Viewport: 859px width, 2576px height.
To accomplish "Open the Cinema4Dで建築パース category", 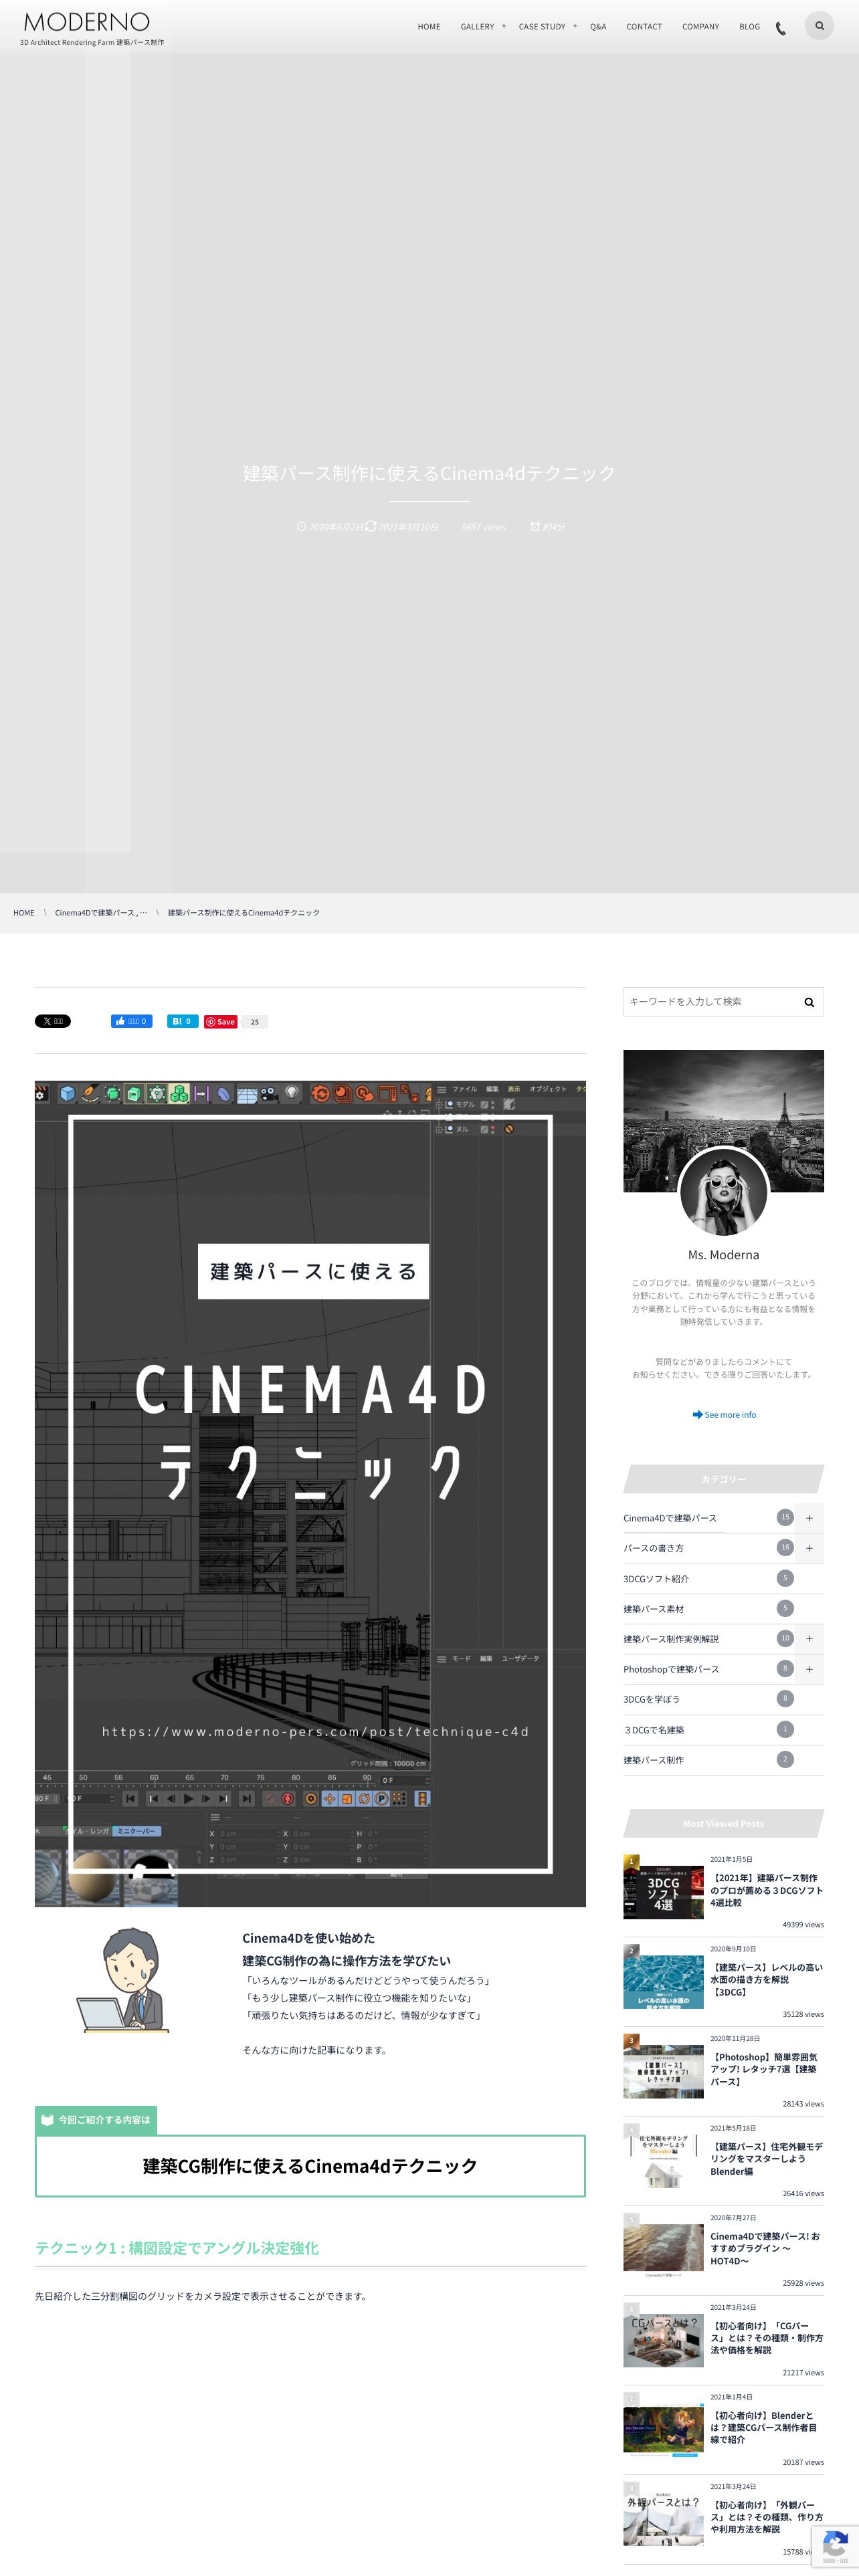I will pyautogui.click(x=670, y=1518).
